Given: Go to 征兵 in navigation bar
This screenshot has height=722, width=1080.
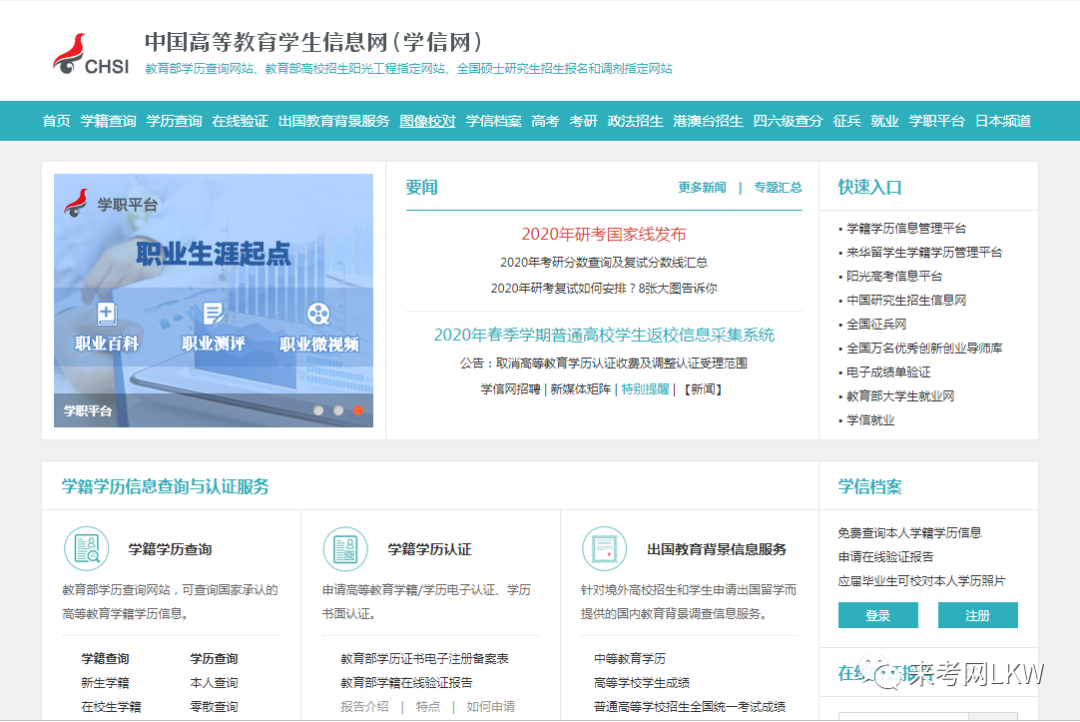Looking at the screenshot, I should tap(847, 121).
